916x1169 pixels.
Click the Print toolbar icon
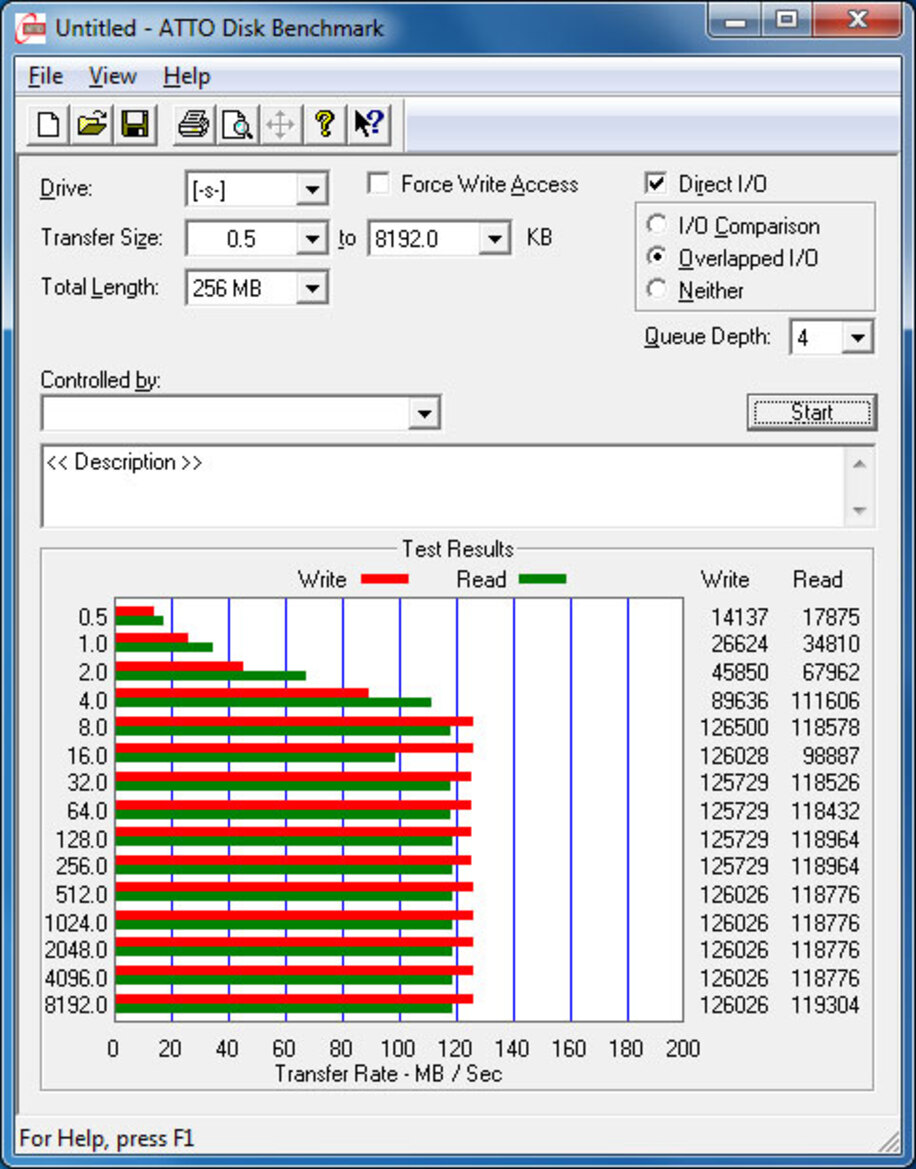pyautogui.click(x=194, y=124)
